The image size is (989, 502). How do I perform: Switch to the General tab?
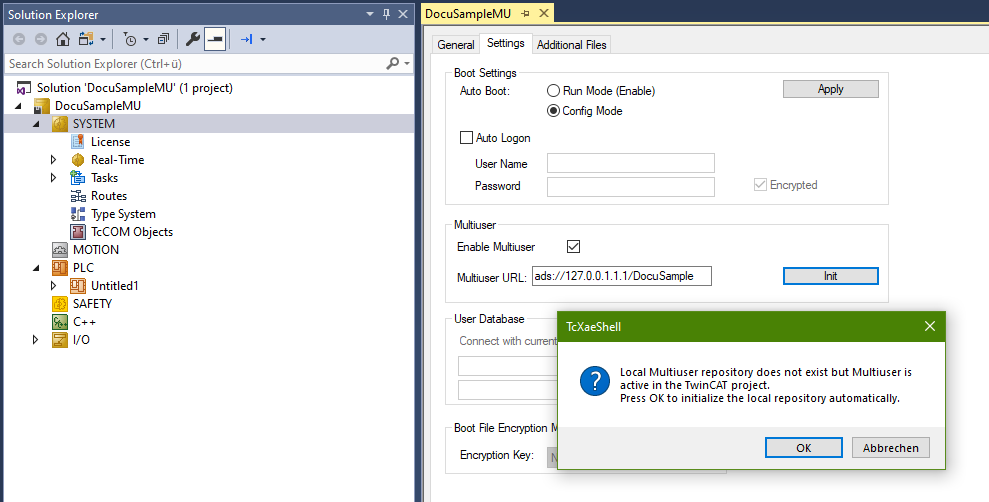[455, 45]
